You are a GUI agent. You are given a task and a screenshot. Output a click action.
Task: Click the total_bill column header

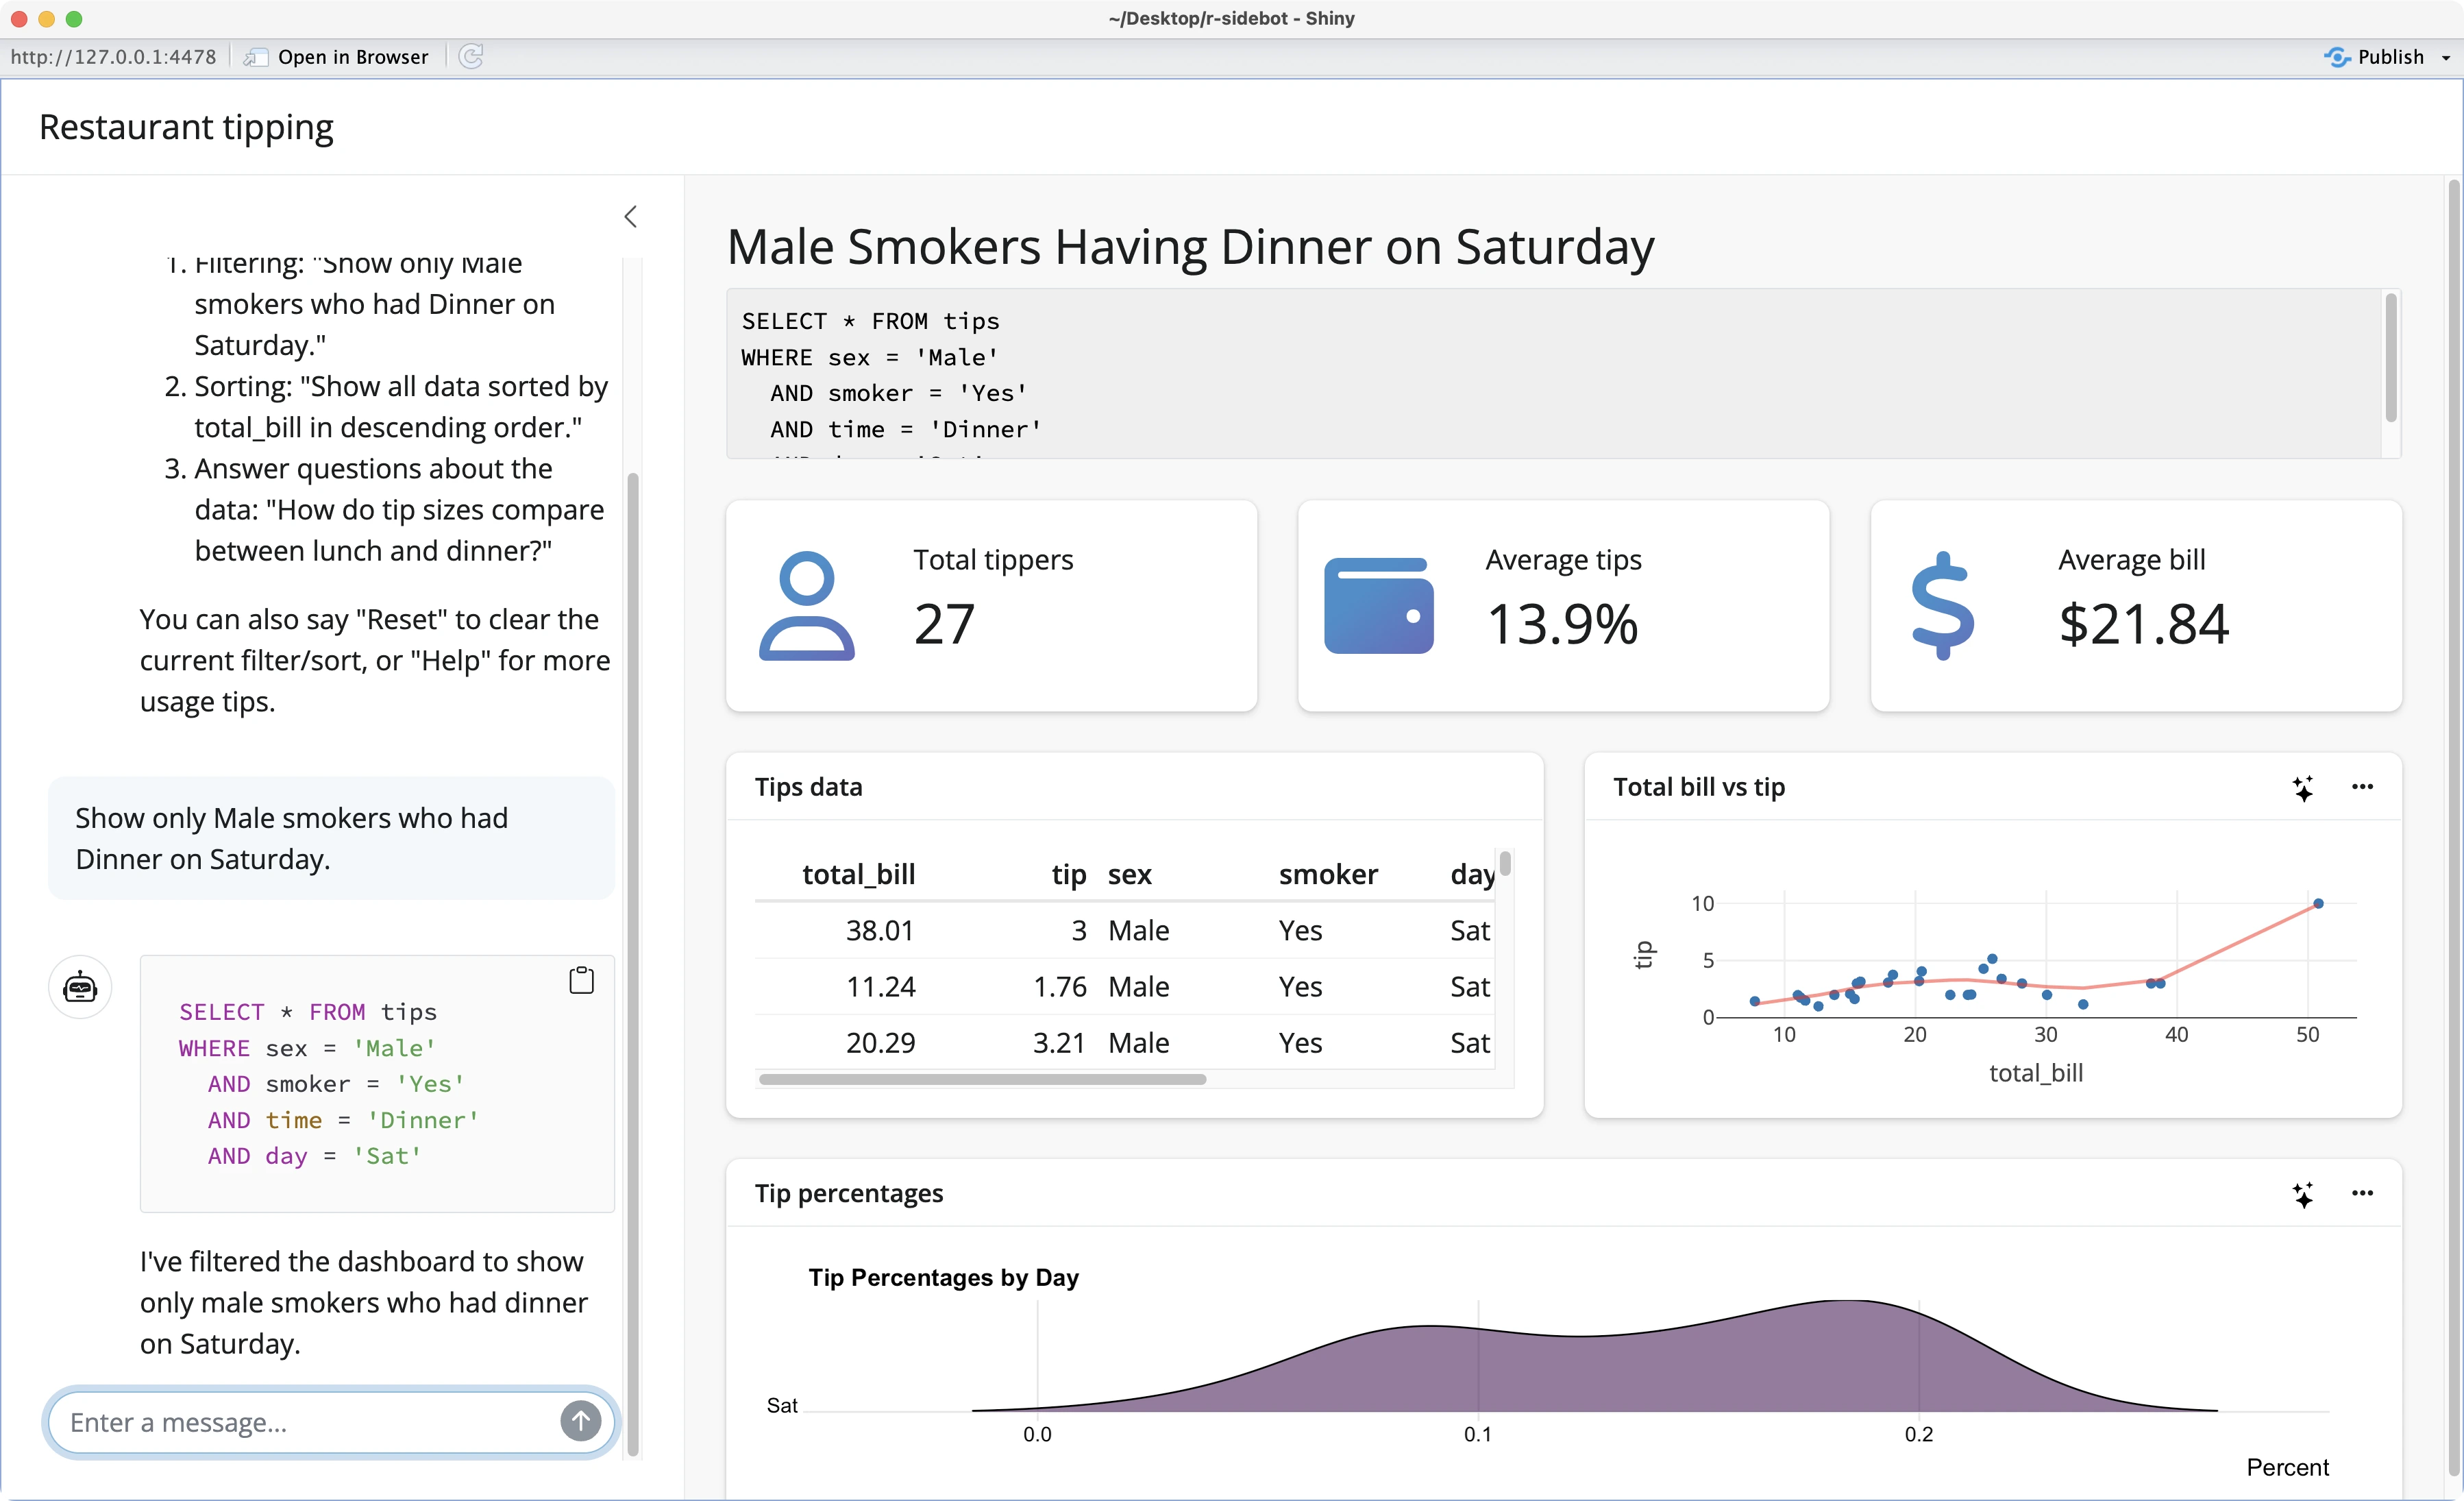coord(858,874)
